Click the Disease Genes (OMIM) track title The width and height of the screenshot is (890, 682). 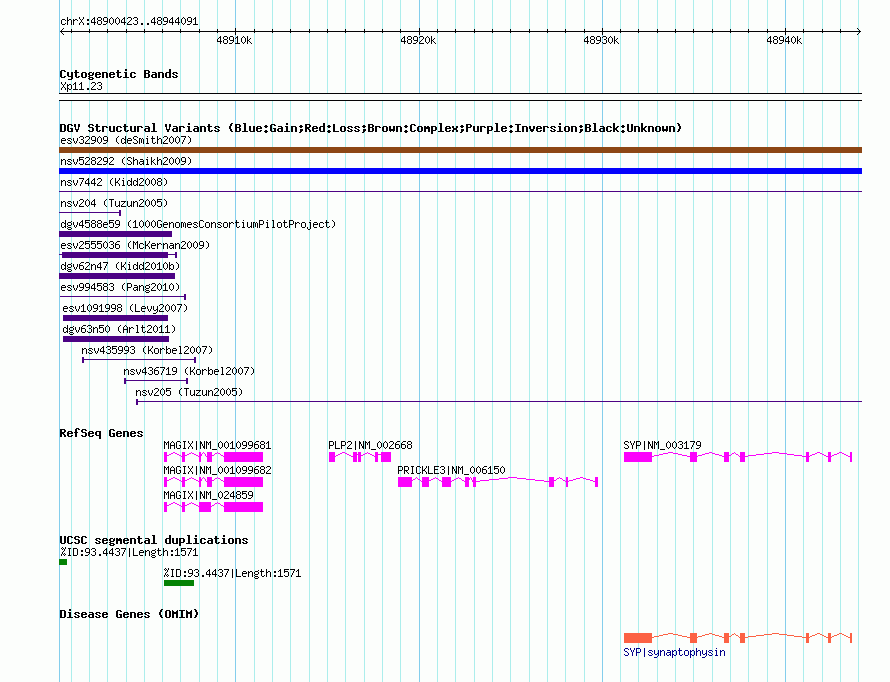tap(129, 614)
